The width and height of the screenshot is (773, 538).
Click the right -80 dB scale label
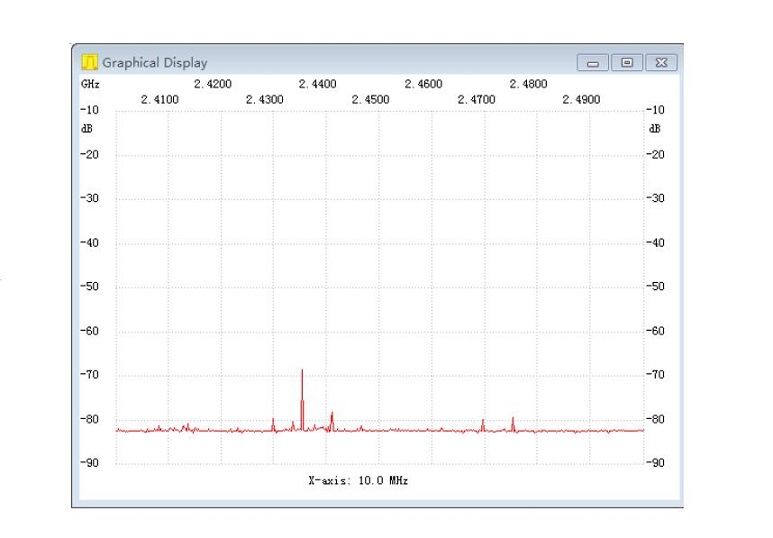click(x=655, y=419)
